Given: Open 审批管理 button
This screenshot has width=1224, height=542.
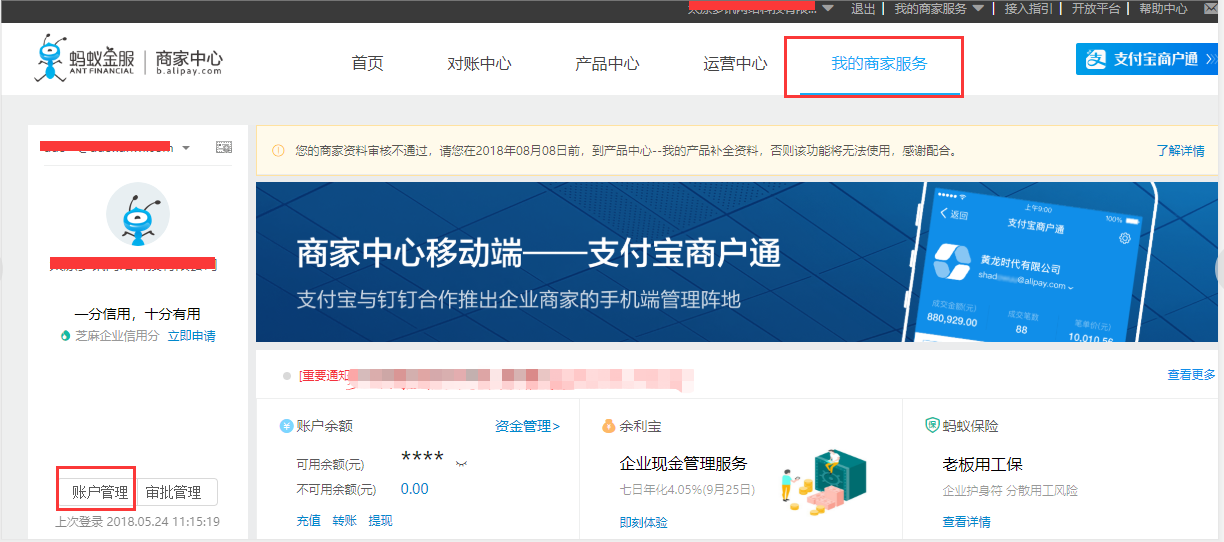Looking at the screenshot, I should pyautogui.click(x=174, y=492).
